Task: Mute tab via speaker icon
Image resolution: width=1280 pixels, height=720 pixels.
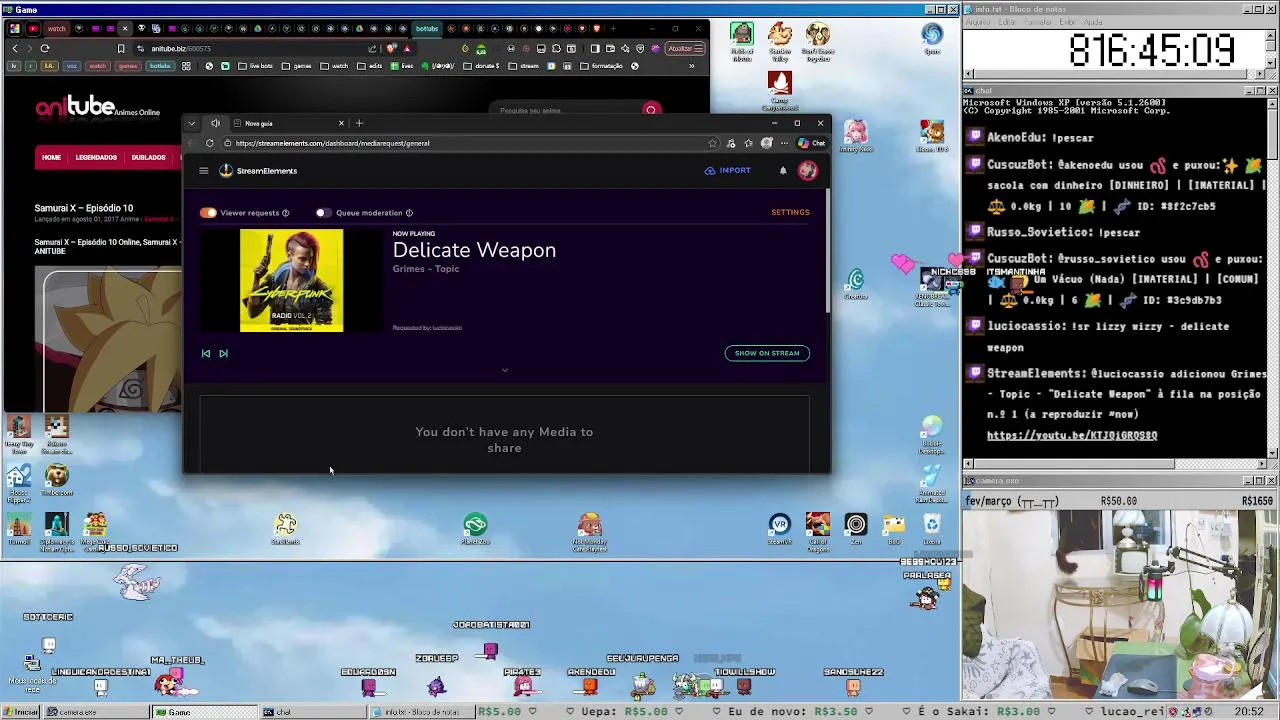Action: tap(215, 123)
